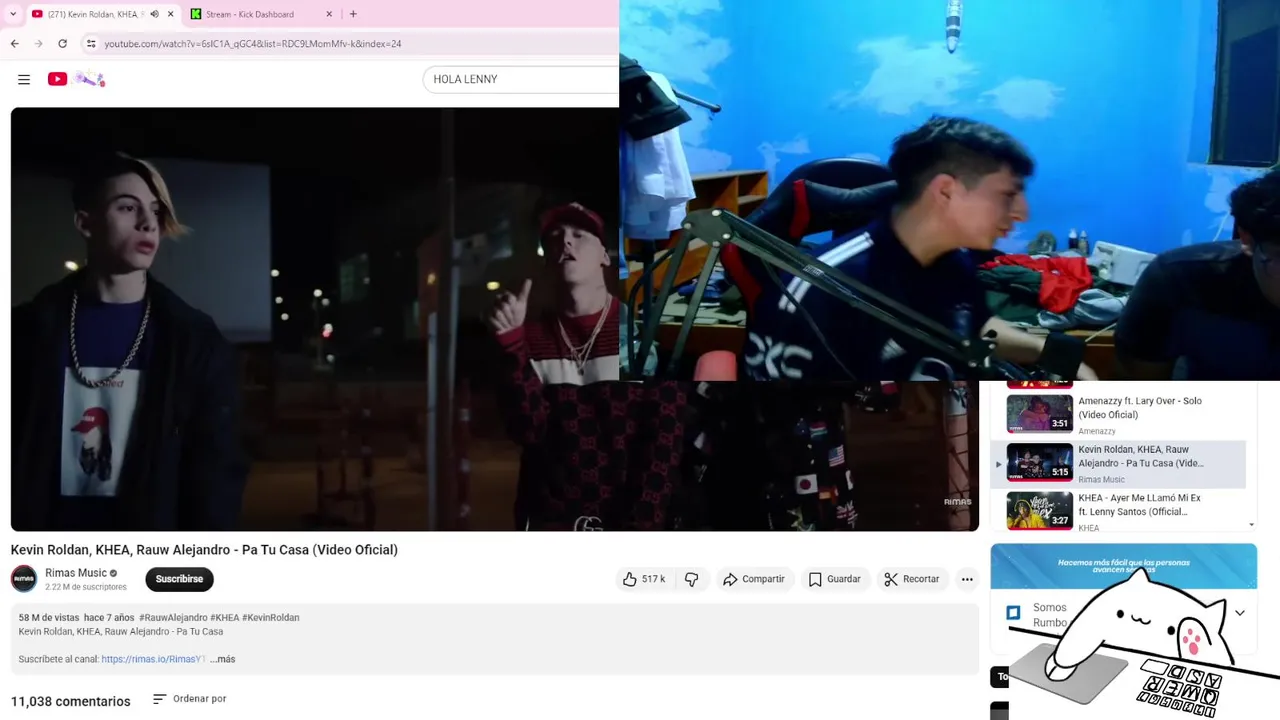
Task: Click the #KevinRoldan hashtag
Action: point(271,618)
